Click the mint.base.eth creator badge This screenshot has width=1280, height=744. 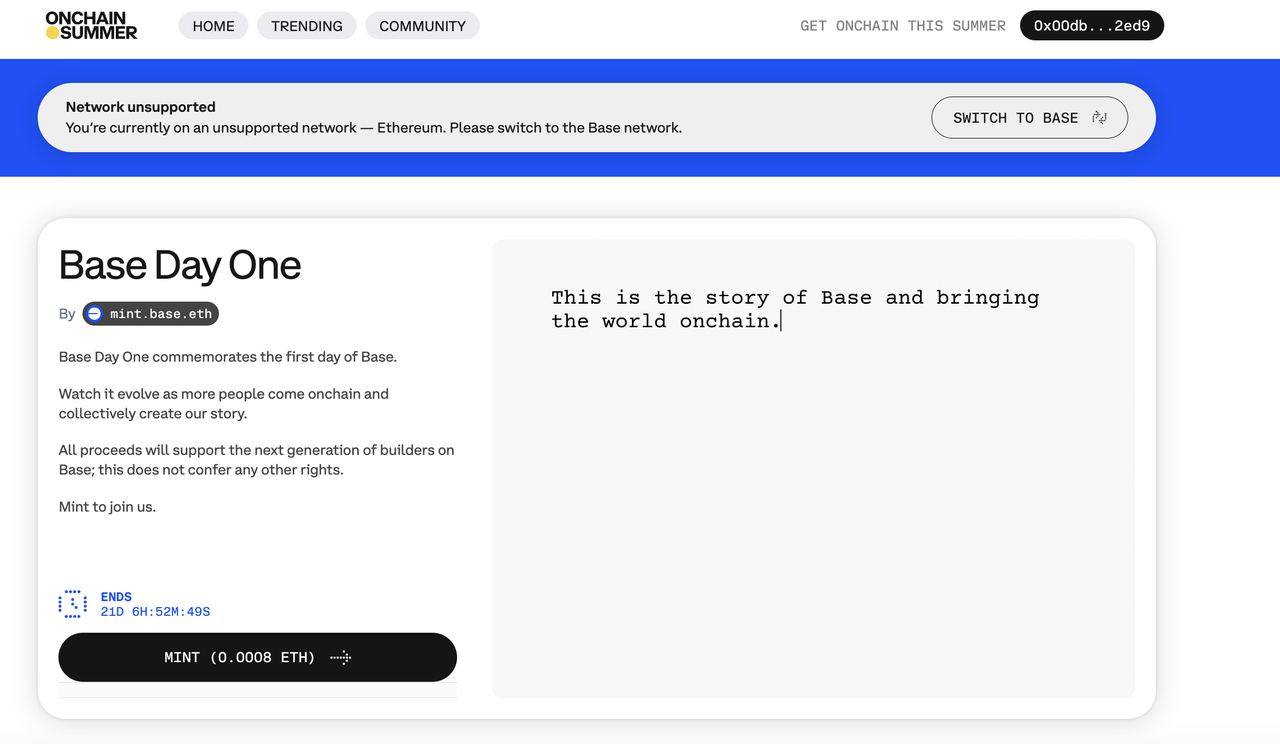pos(150,313)
